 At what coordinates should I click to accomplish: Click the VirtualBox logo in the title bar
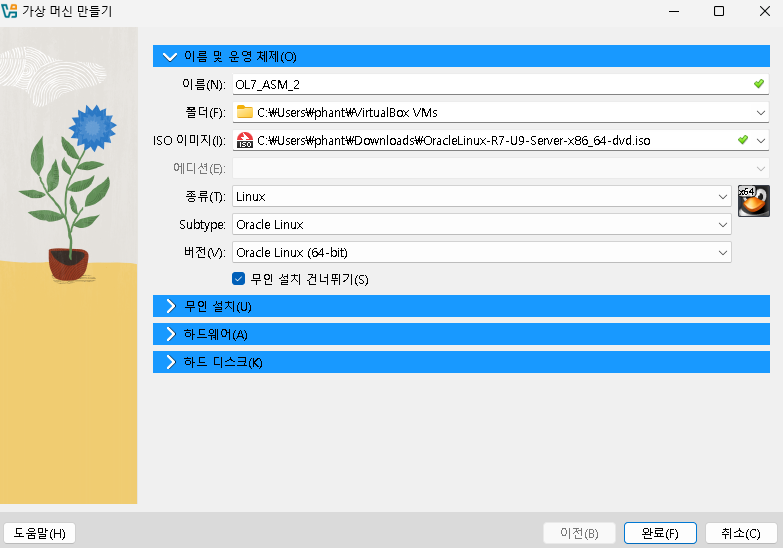click(x=9, y=10)
